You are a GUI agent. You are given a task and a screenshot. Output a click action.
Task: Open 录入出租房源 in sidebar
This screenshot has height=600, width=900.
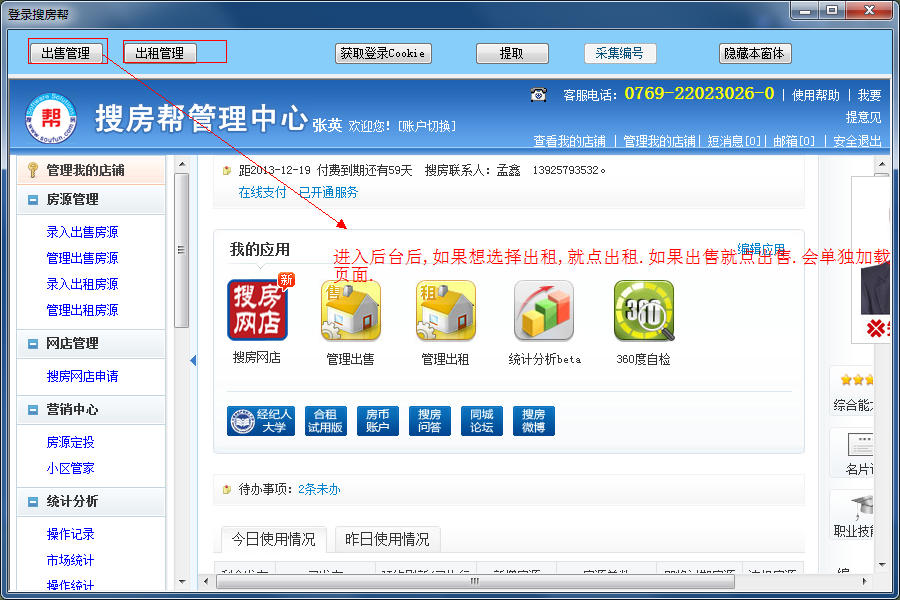(82, 284)
